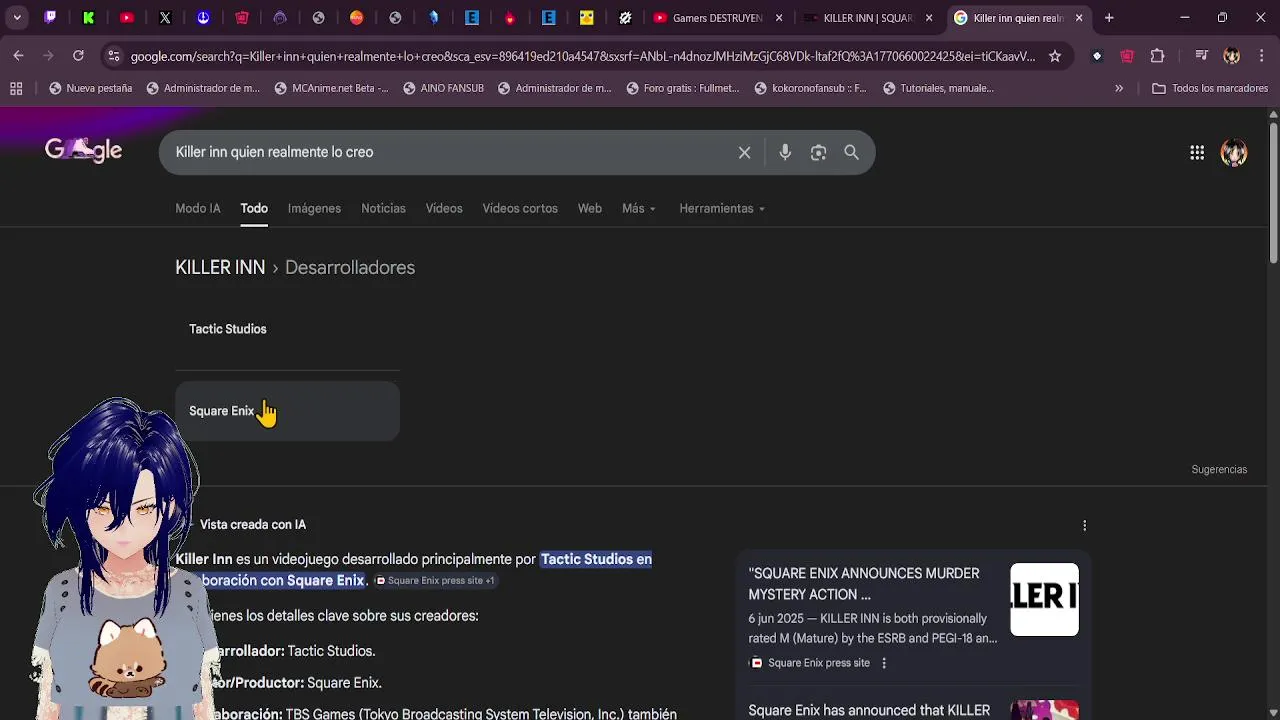Image resolution: width=1280 pixels, height=720 pixels.
Task: Open 'Square Enix has announced that KILLER' article
Action: coord(869,711)
